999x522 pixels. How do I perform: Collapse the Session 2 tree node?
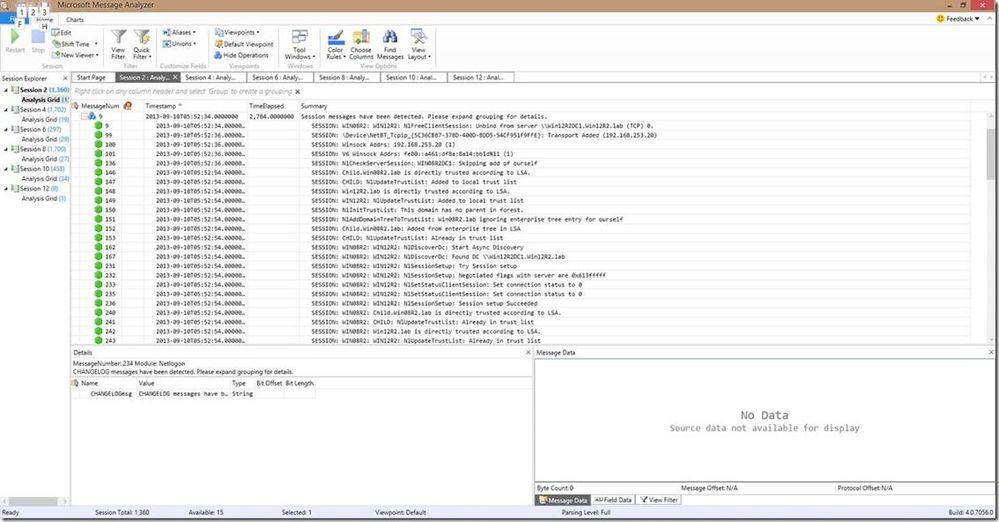click(x=6, y=90)
